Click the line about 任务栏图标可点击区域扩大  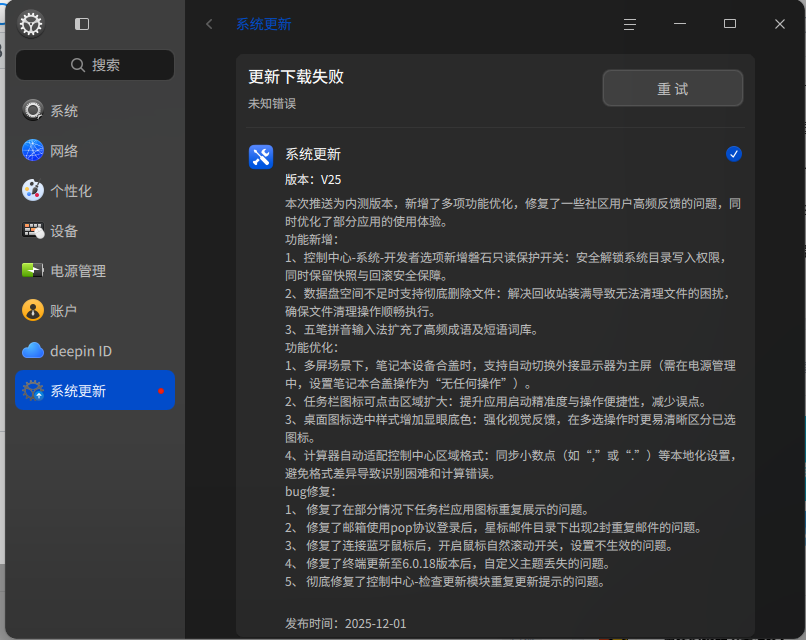[x=497, y=401]
